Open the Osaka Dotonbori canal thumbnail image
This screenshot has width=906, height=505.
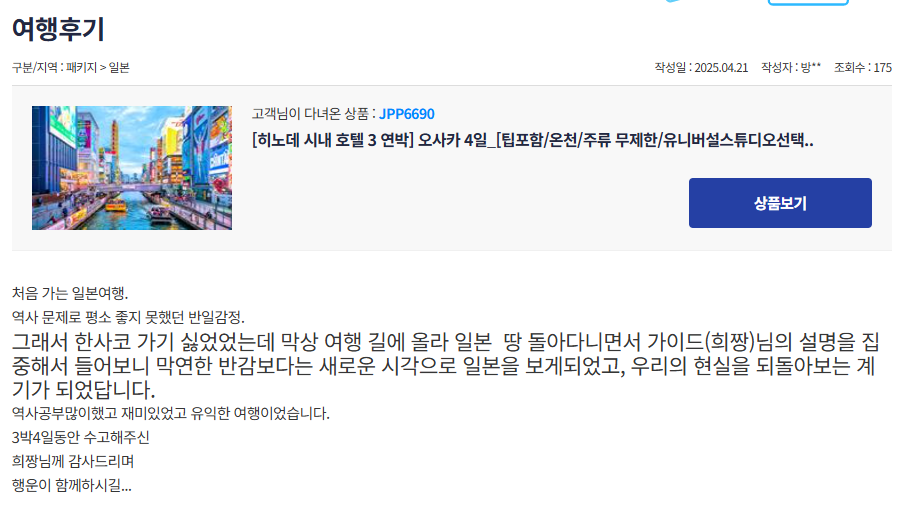click(132, 168)
